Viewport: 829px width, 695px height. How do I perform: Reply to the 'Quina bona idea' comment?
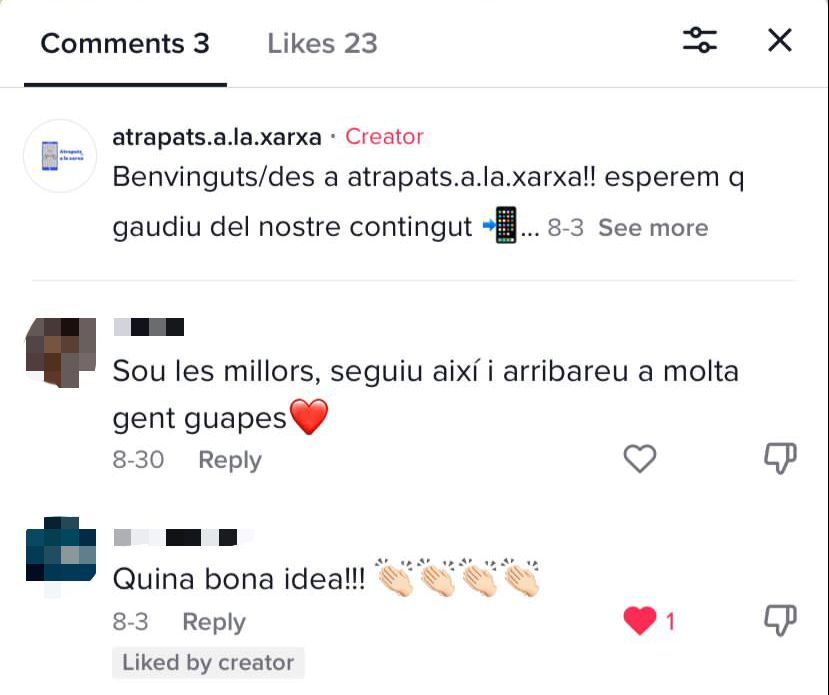coord(214,622)
